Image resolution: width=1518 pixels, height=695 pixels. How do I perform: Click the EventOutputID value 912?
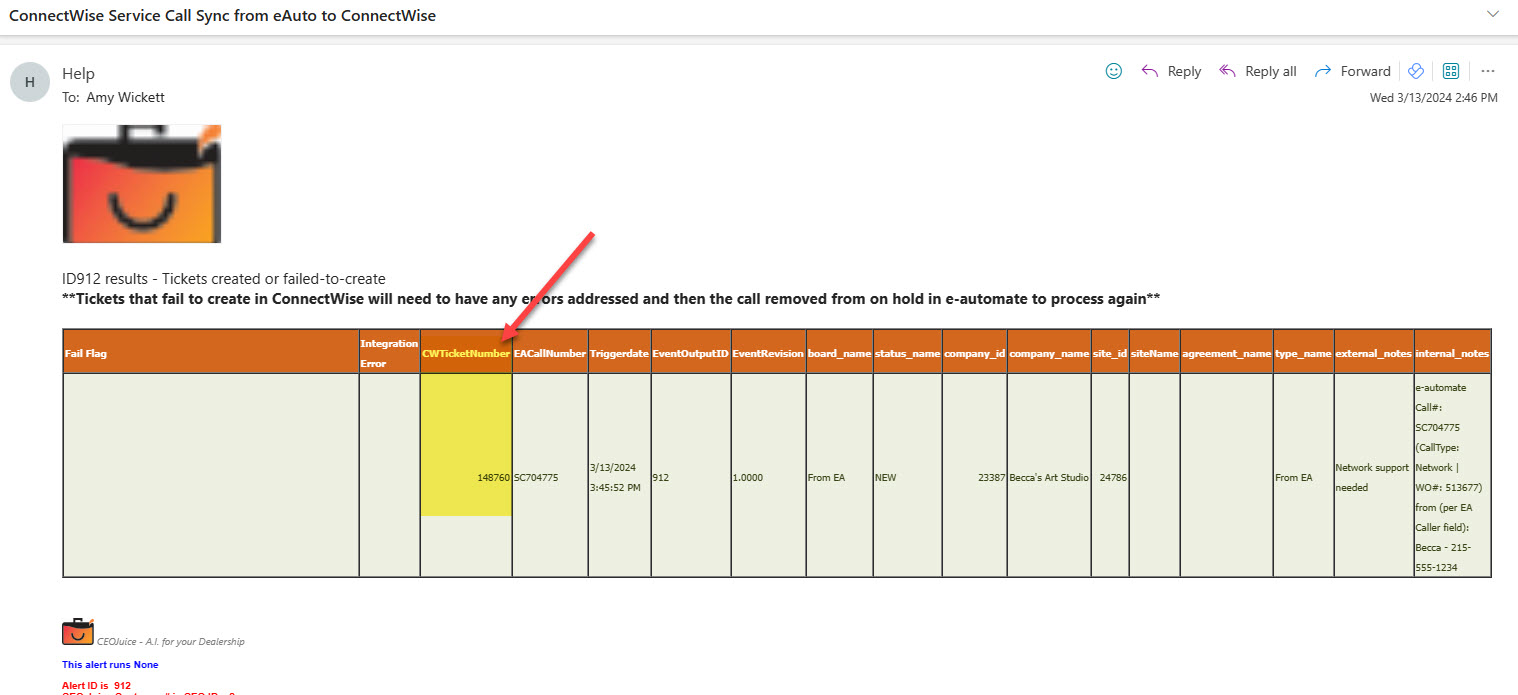[x=661, y=478]
